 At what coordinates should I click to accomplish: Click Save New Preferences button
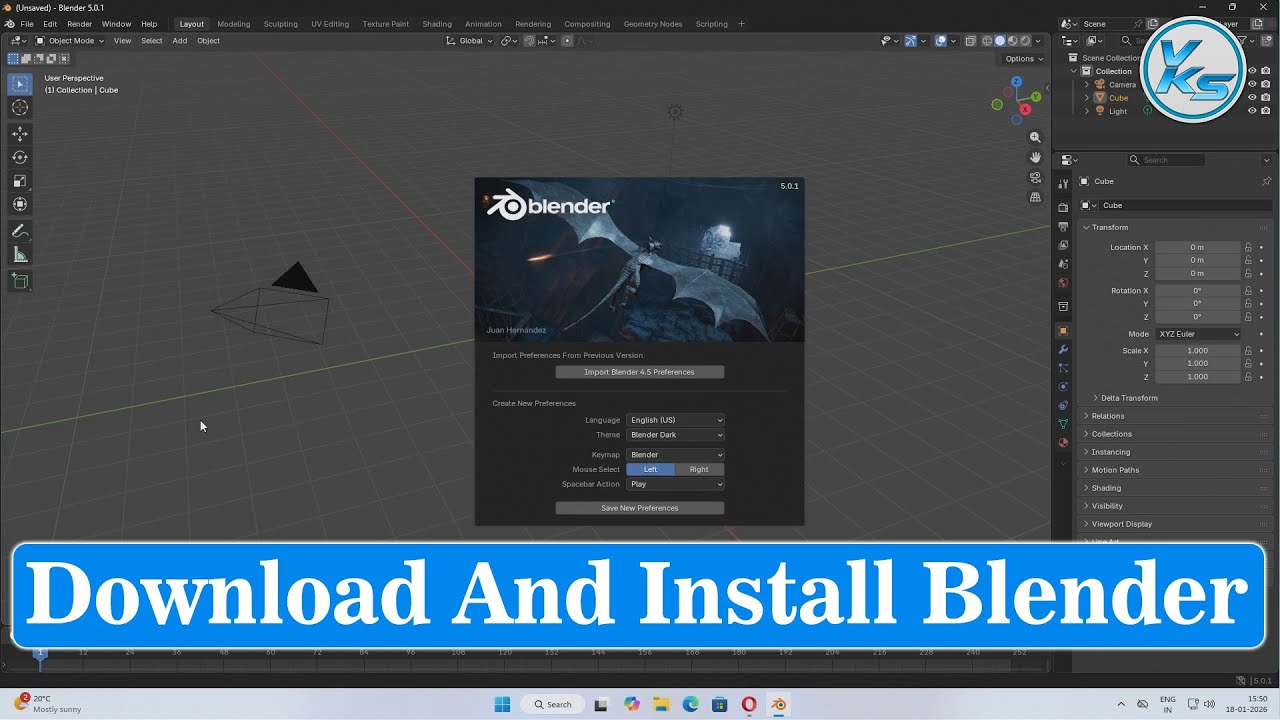[x=640, y=508]
